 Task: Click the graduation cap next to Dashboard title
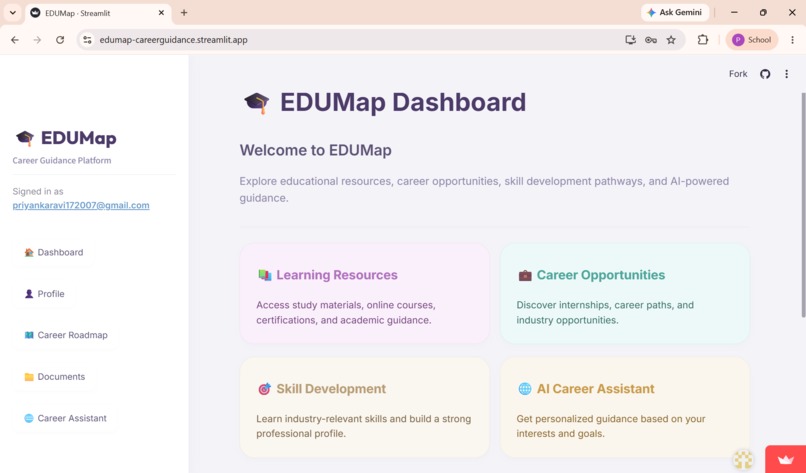click(257, 102)
